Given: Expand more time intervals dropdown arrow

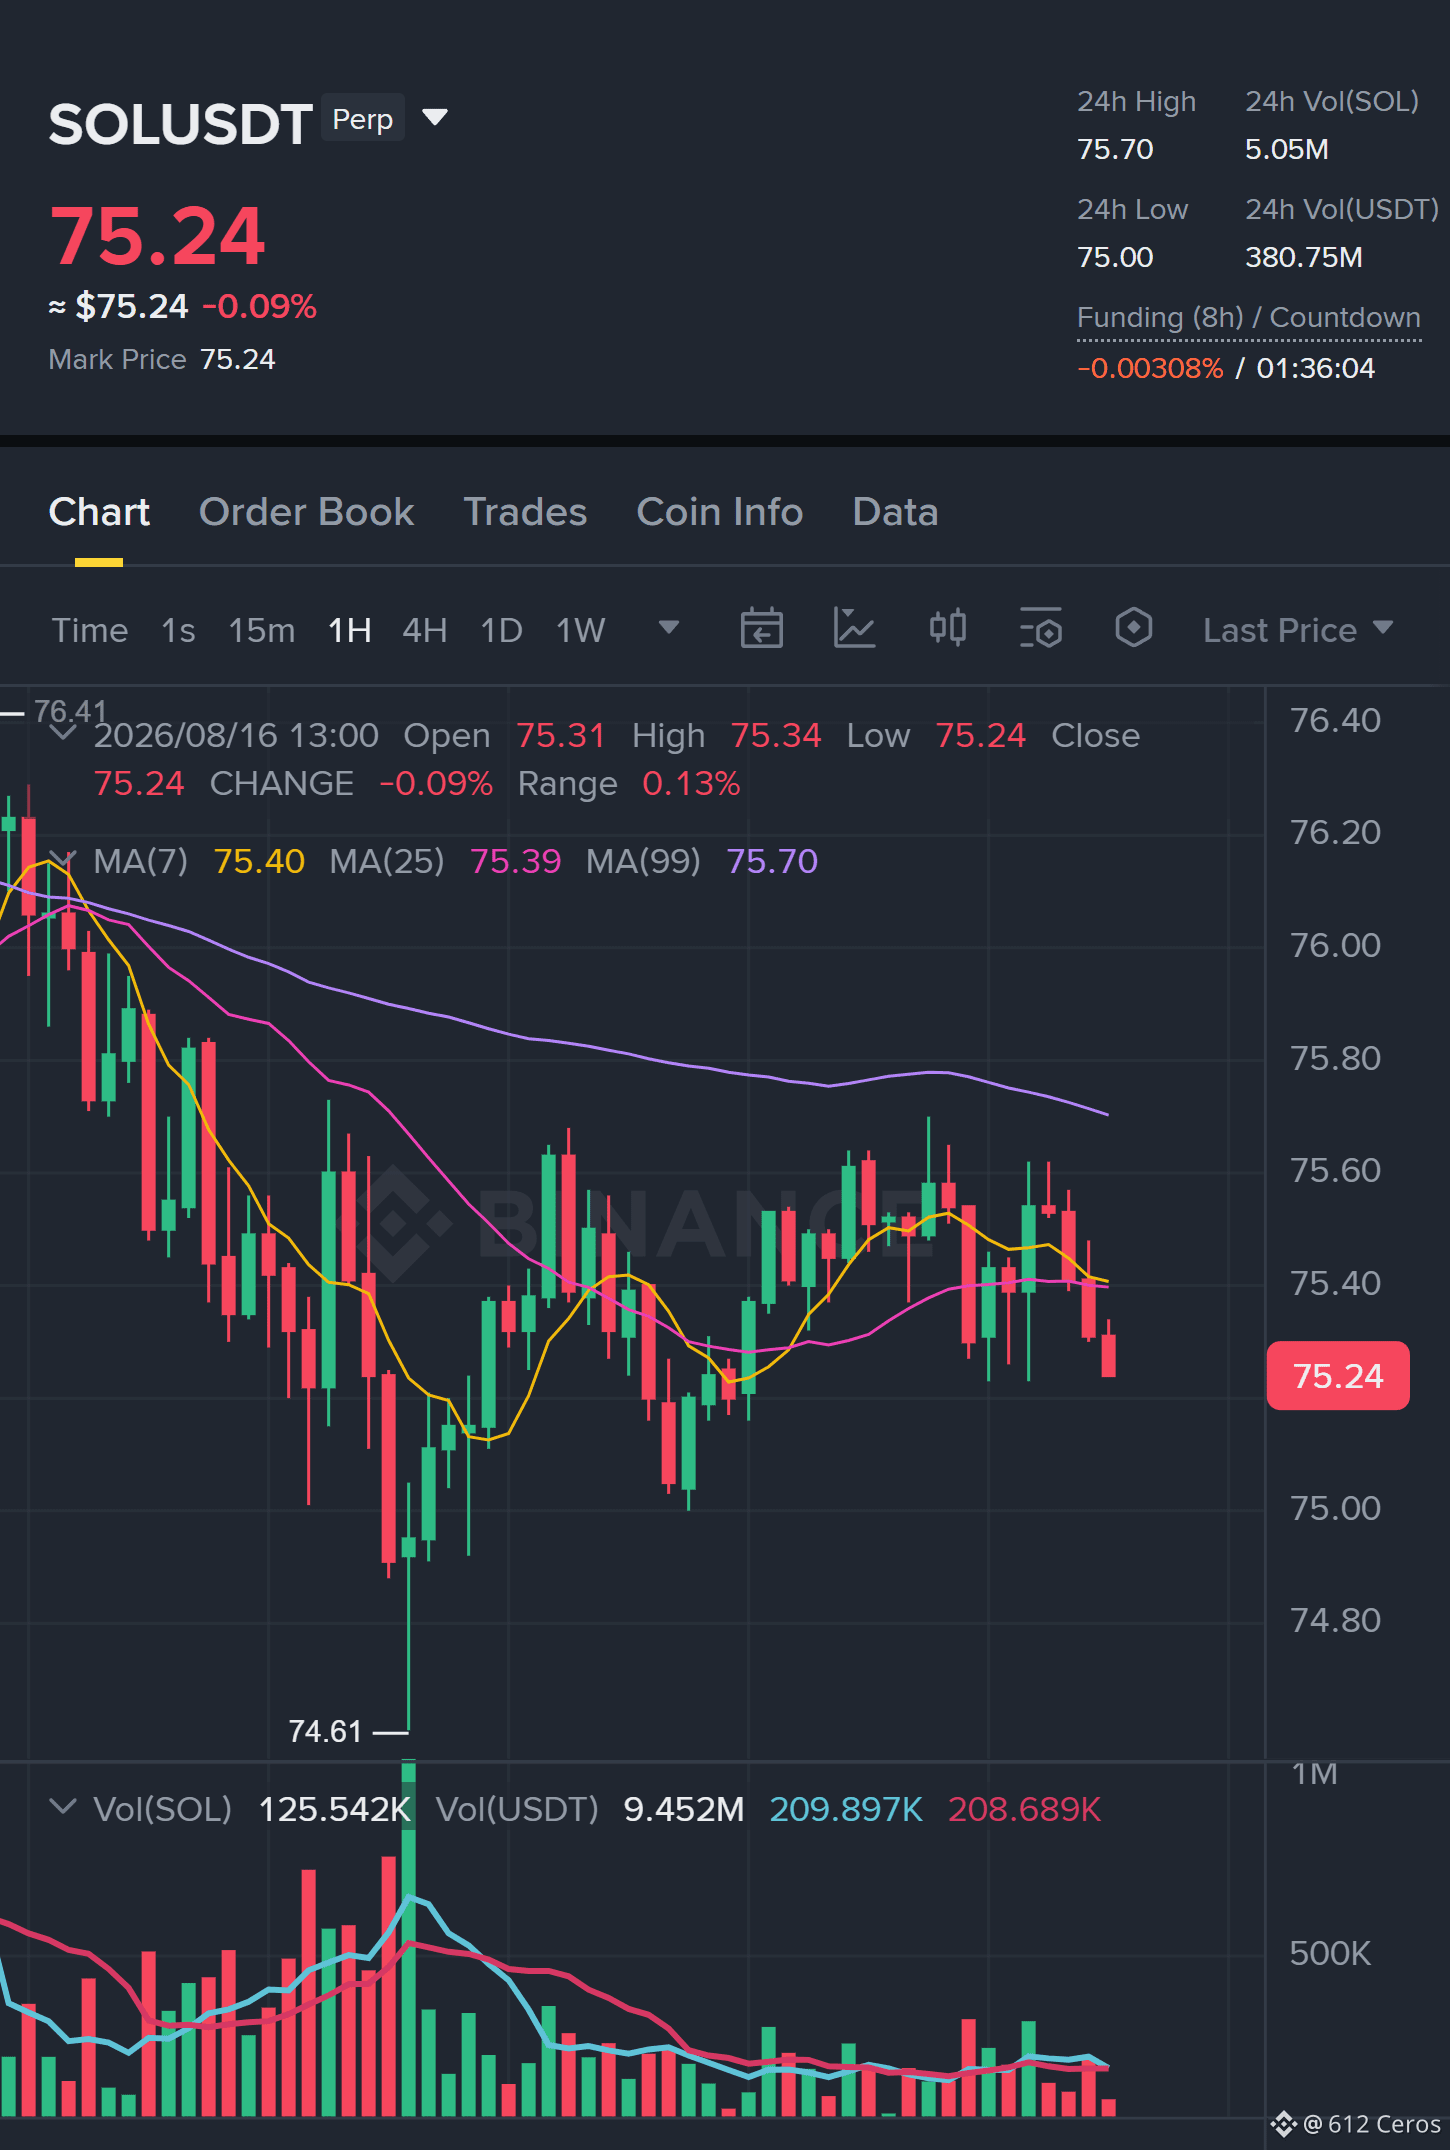Looking at the screenshot, I should point(669,628).
